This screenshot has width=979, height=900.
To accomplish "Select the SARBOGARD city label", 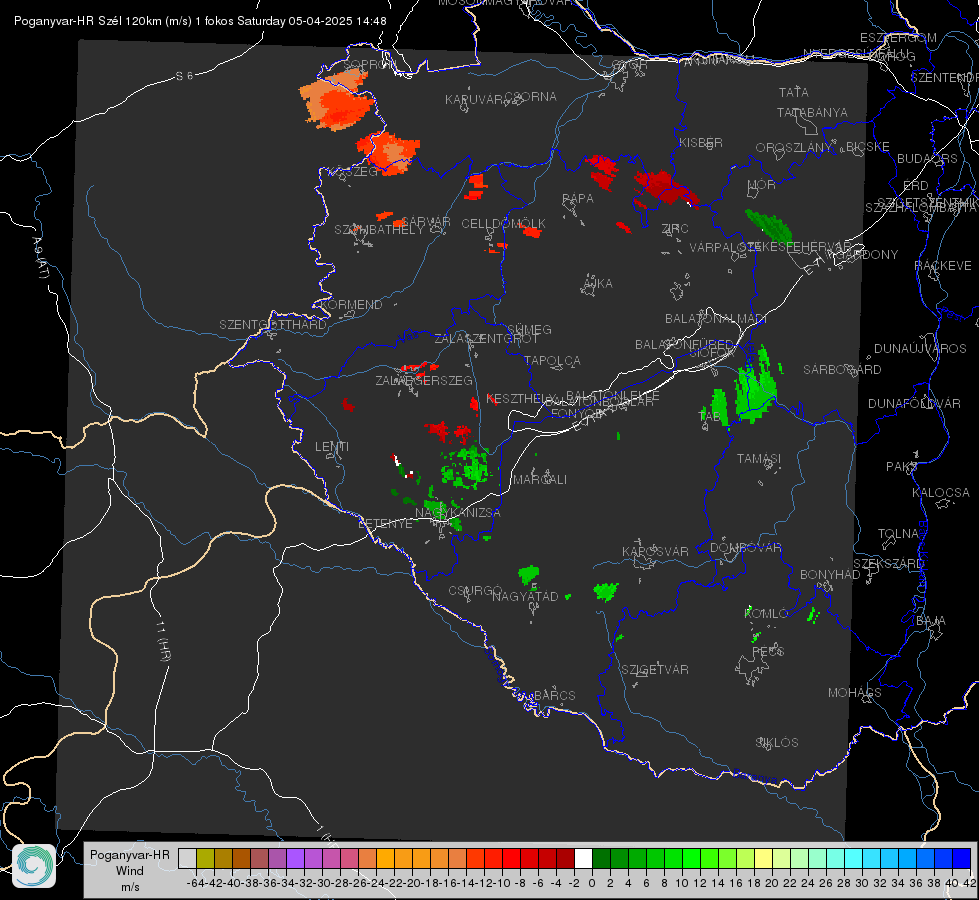I will pos(842,370).
